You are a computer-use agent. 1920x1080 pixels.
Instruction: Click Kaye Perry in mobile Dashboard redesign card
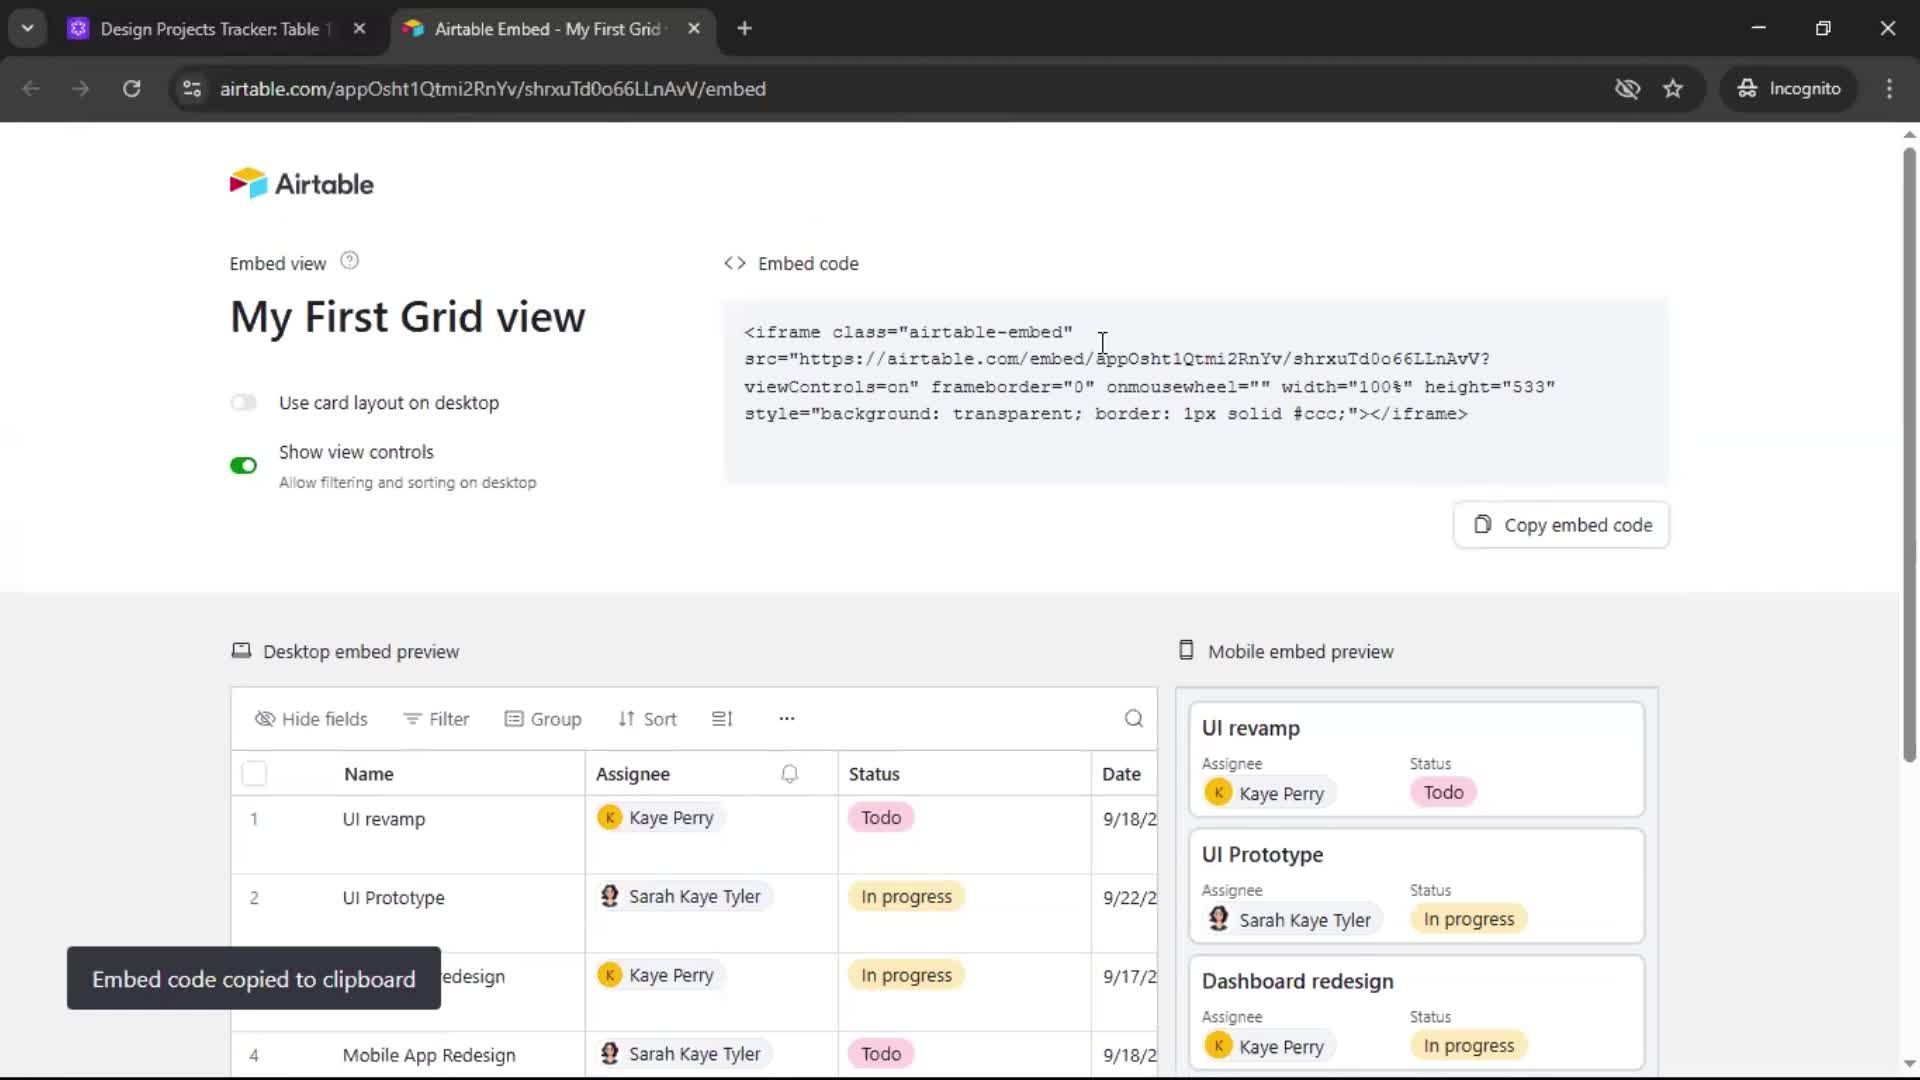tap(1270, 1046)
